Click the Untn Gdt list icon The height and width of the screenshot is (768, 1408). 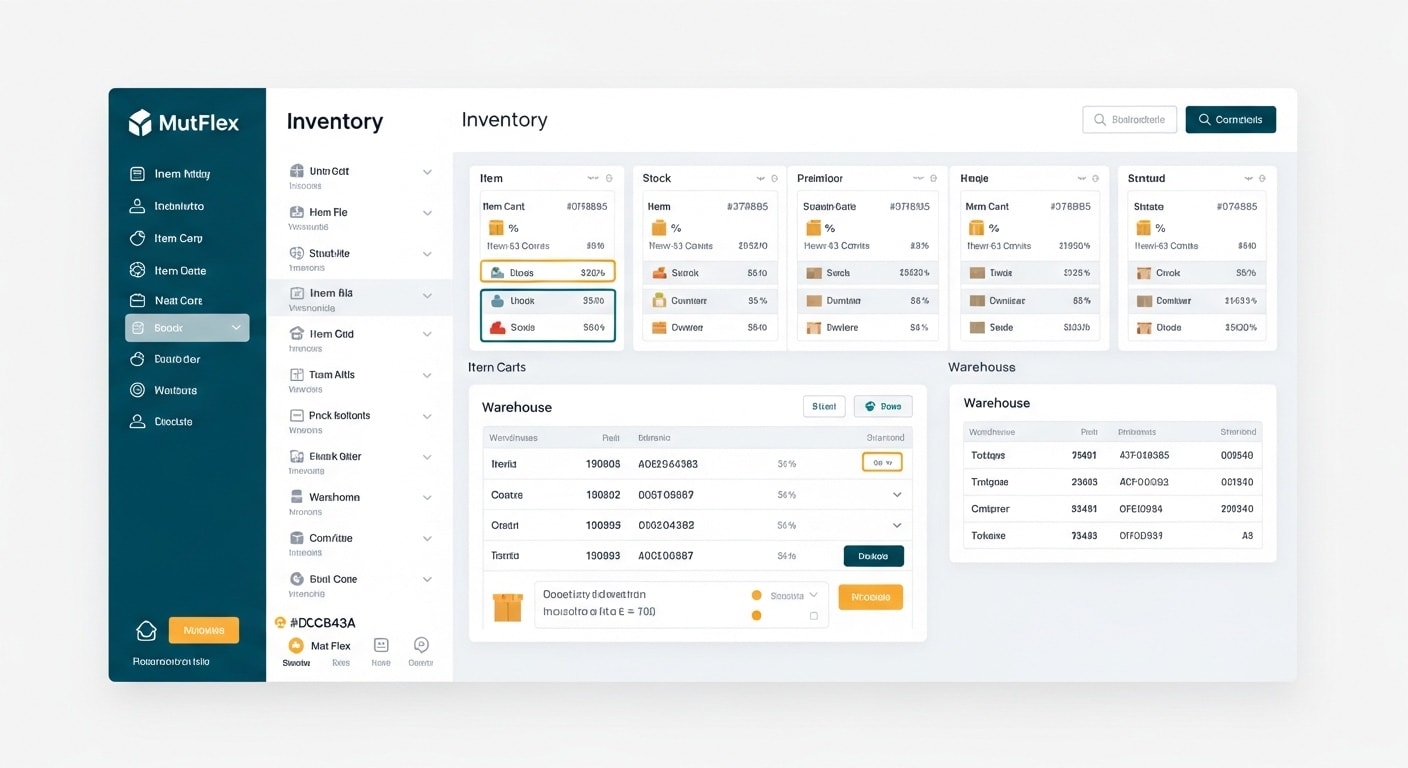click(297, 171)
